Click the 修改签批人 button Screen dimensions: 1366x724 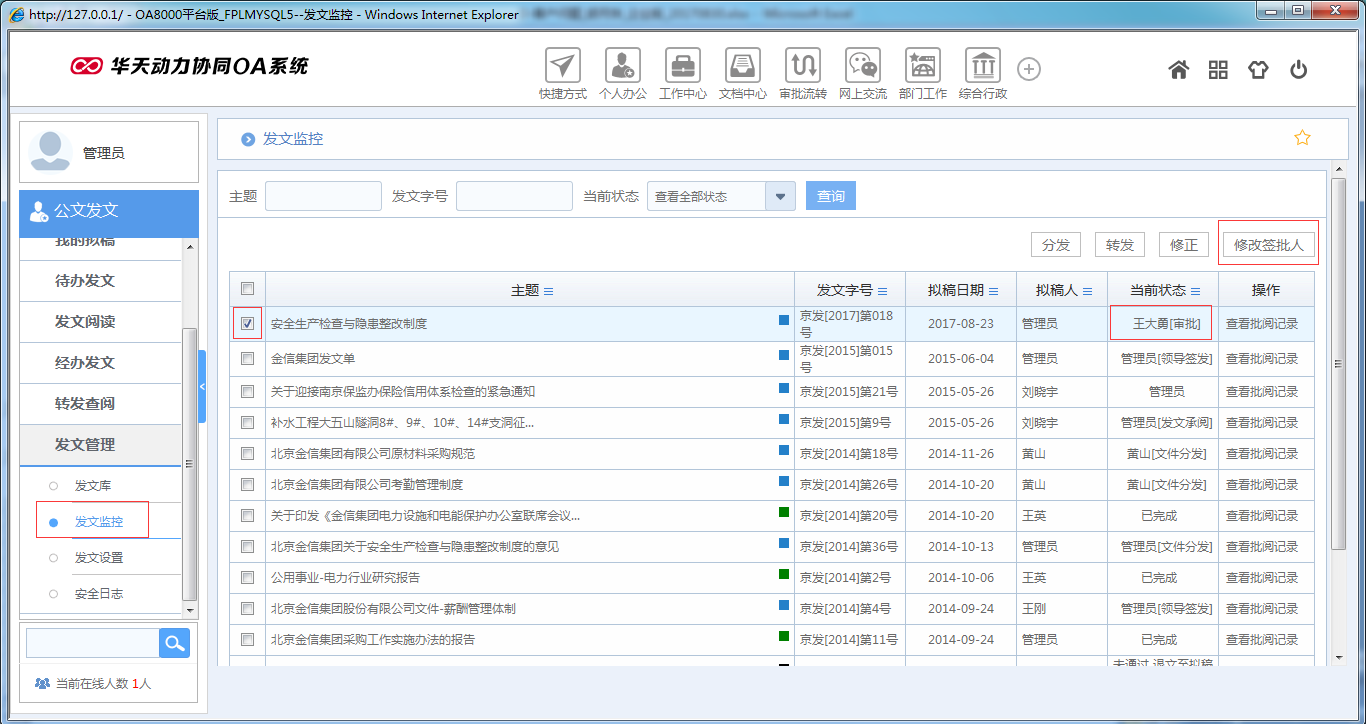tap(1268, 243)
